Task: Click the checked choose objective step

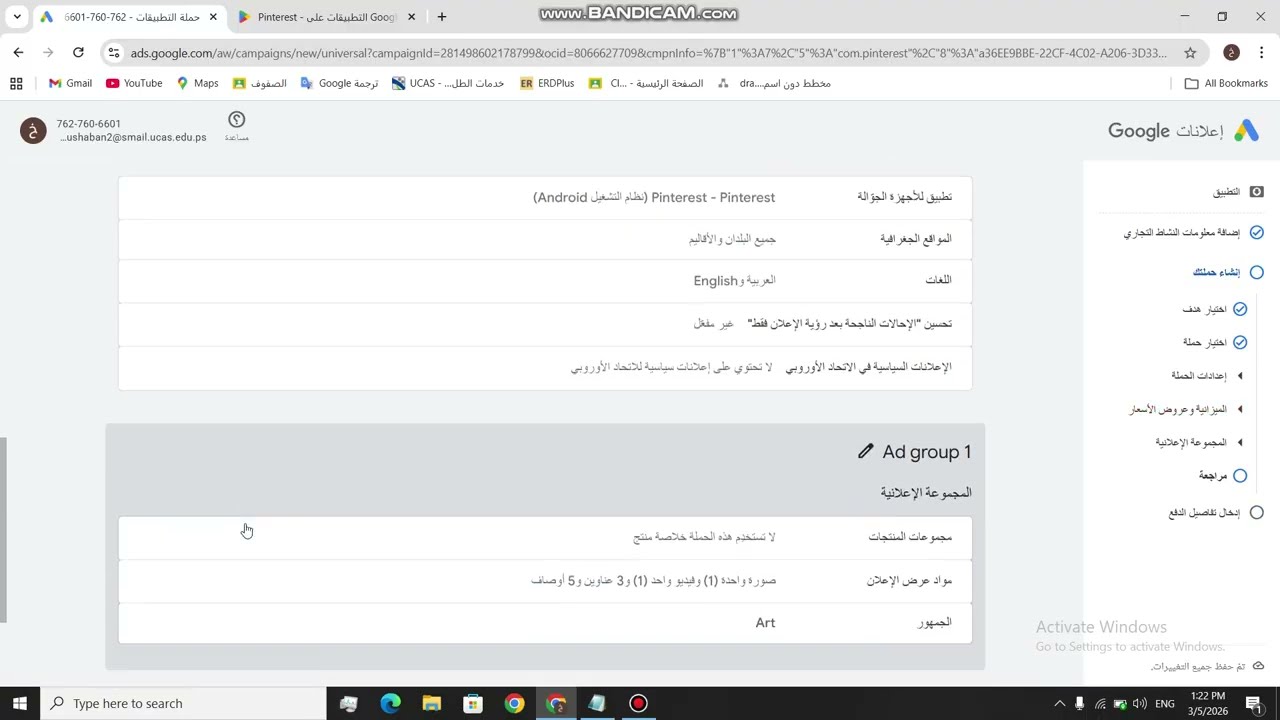Action: [1240, 310]
